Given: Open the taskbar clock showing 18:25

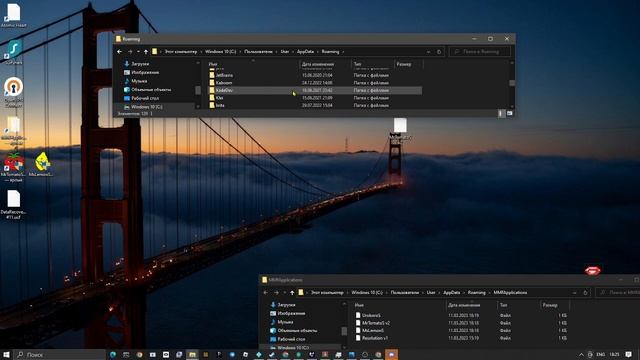Looking at the screenshot, I should click(614, 355).
